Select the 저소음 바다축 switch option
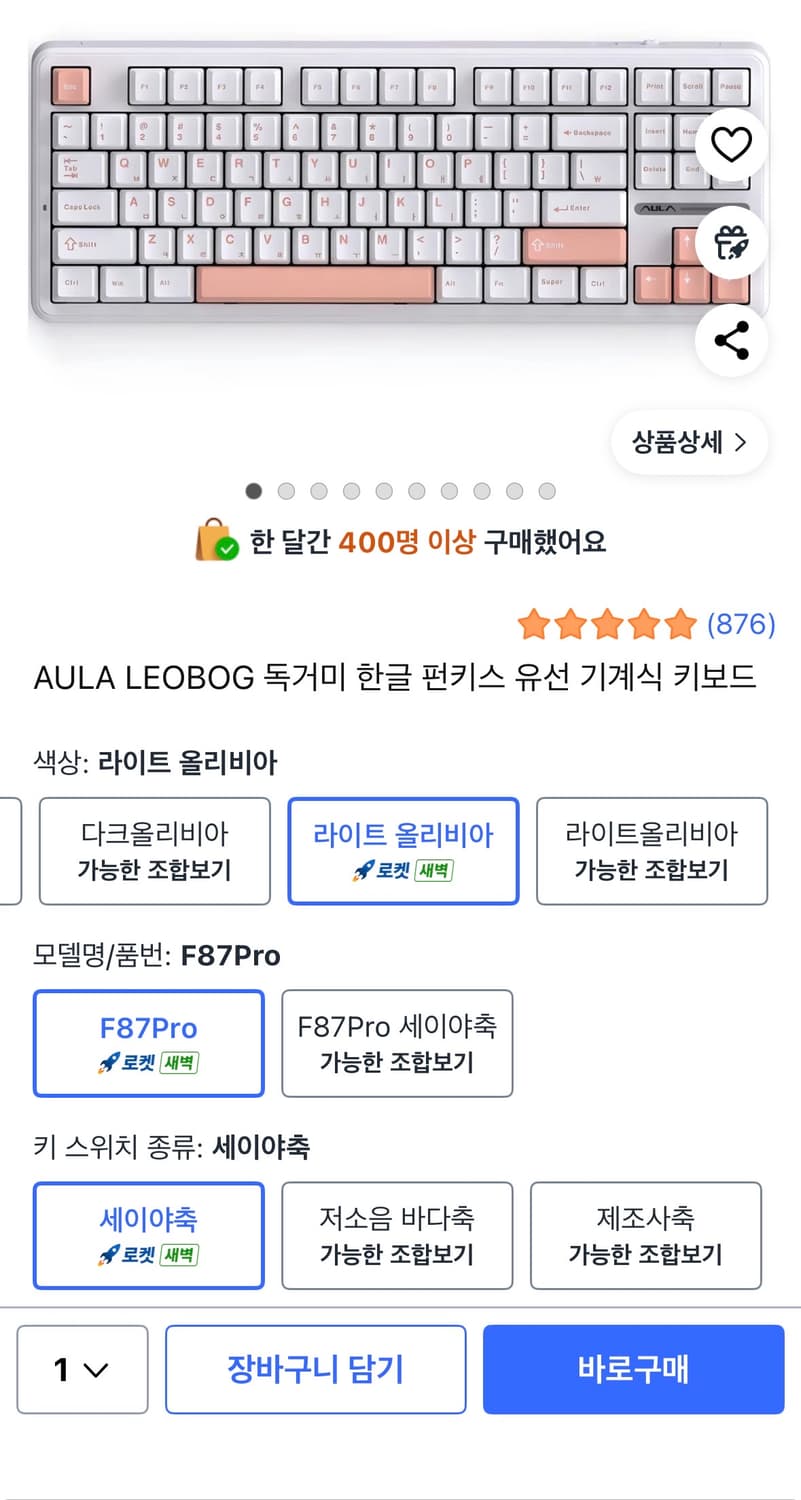The image size is (801, 1500). (x=397, y=1235)
